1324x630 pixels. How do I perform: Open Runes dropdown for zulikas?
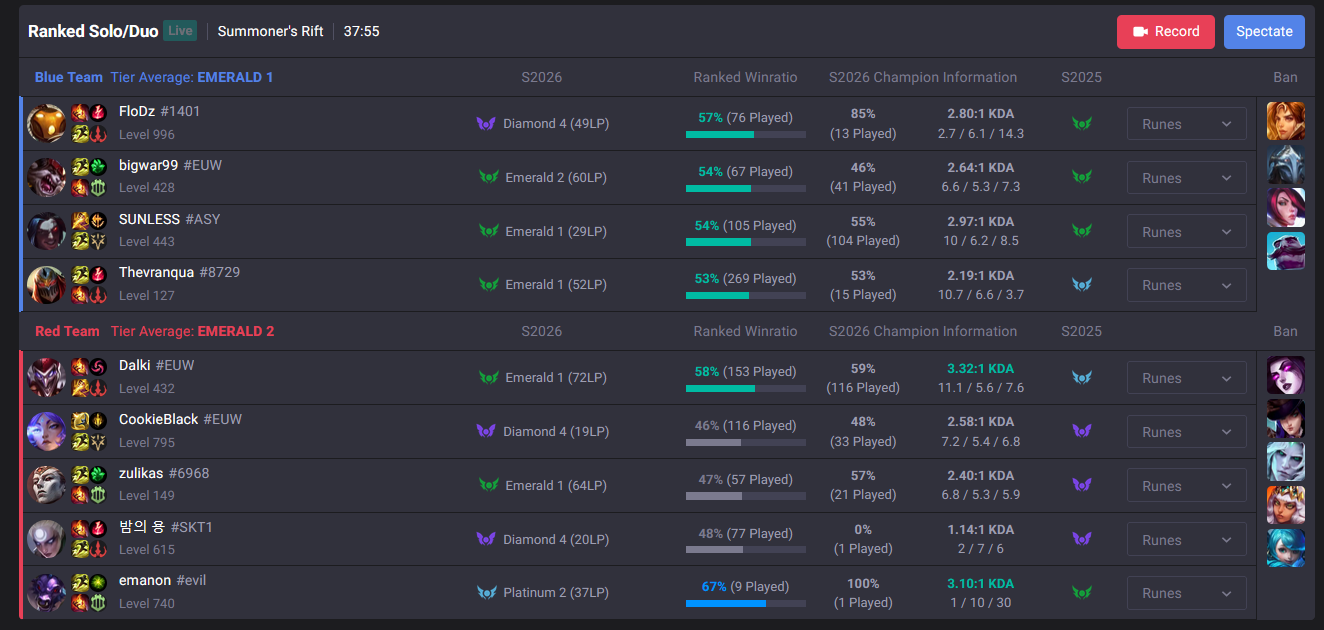pos(1186,486)
